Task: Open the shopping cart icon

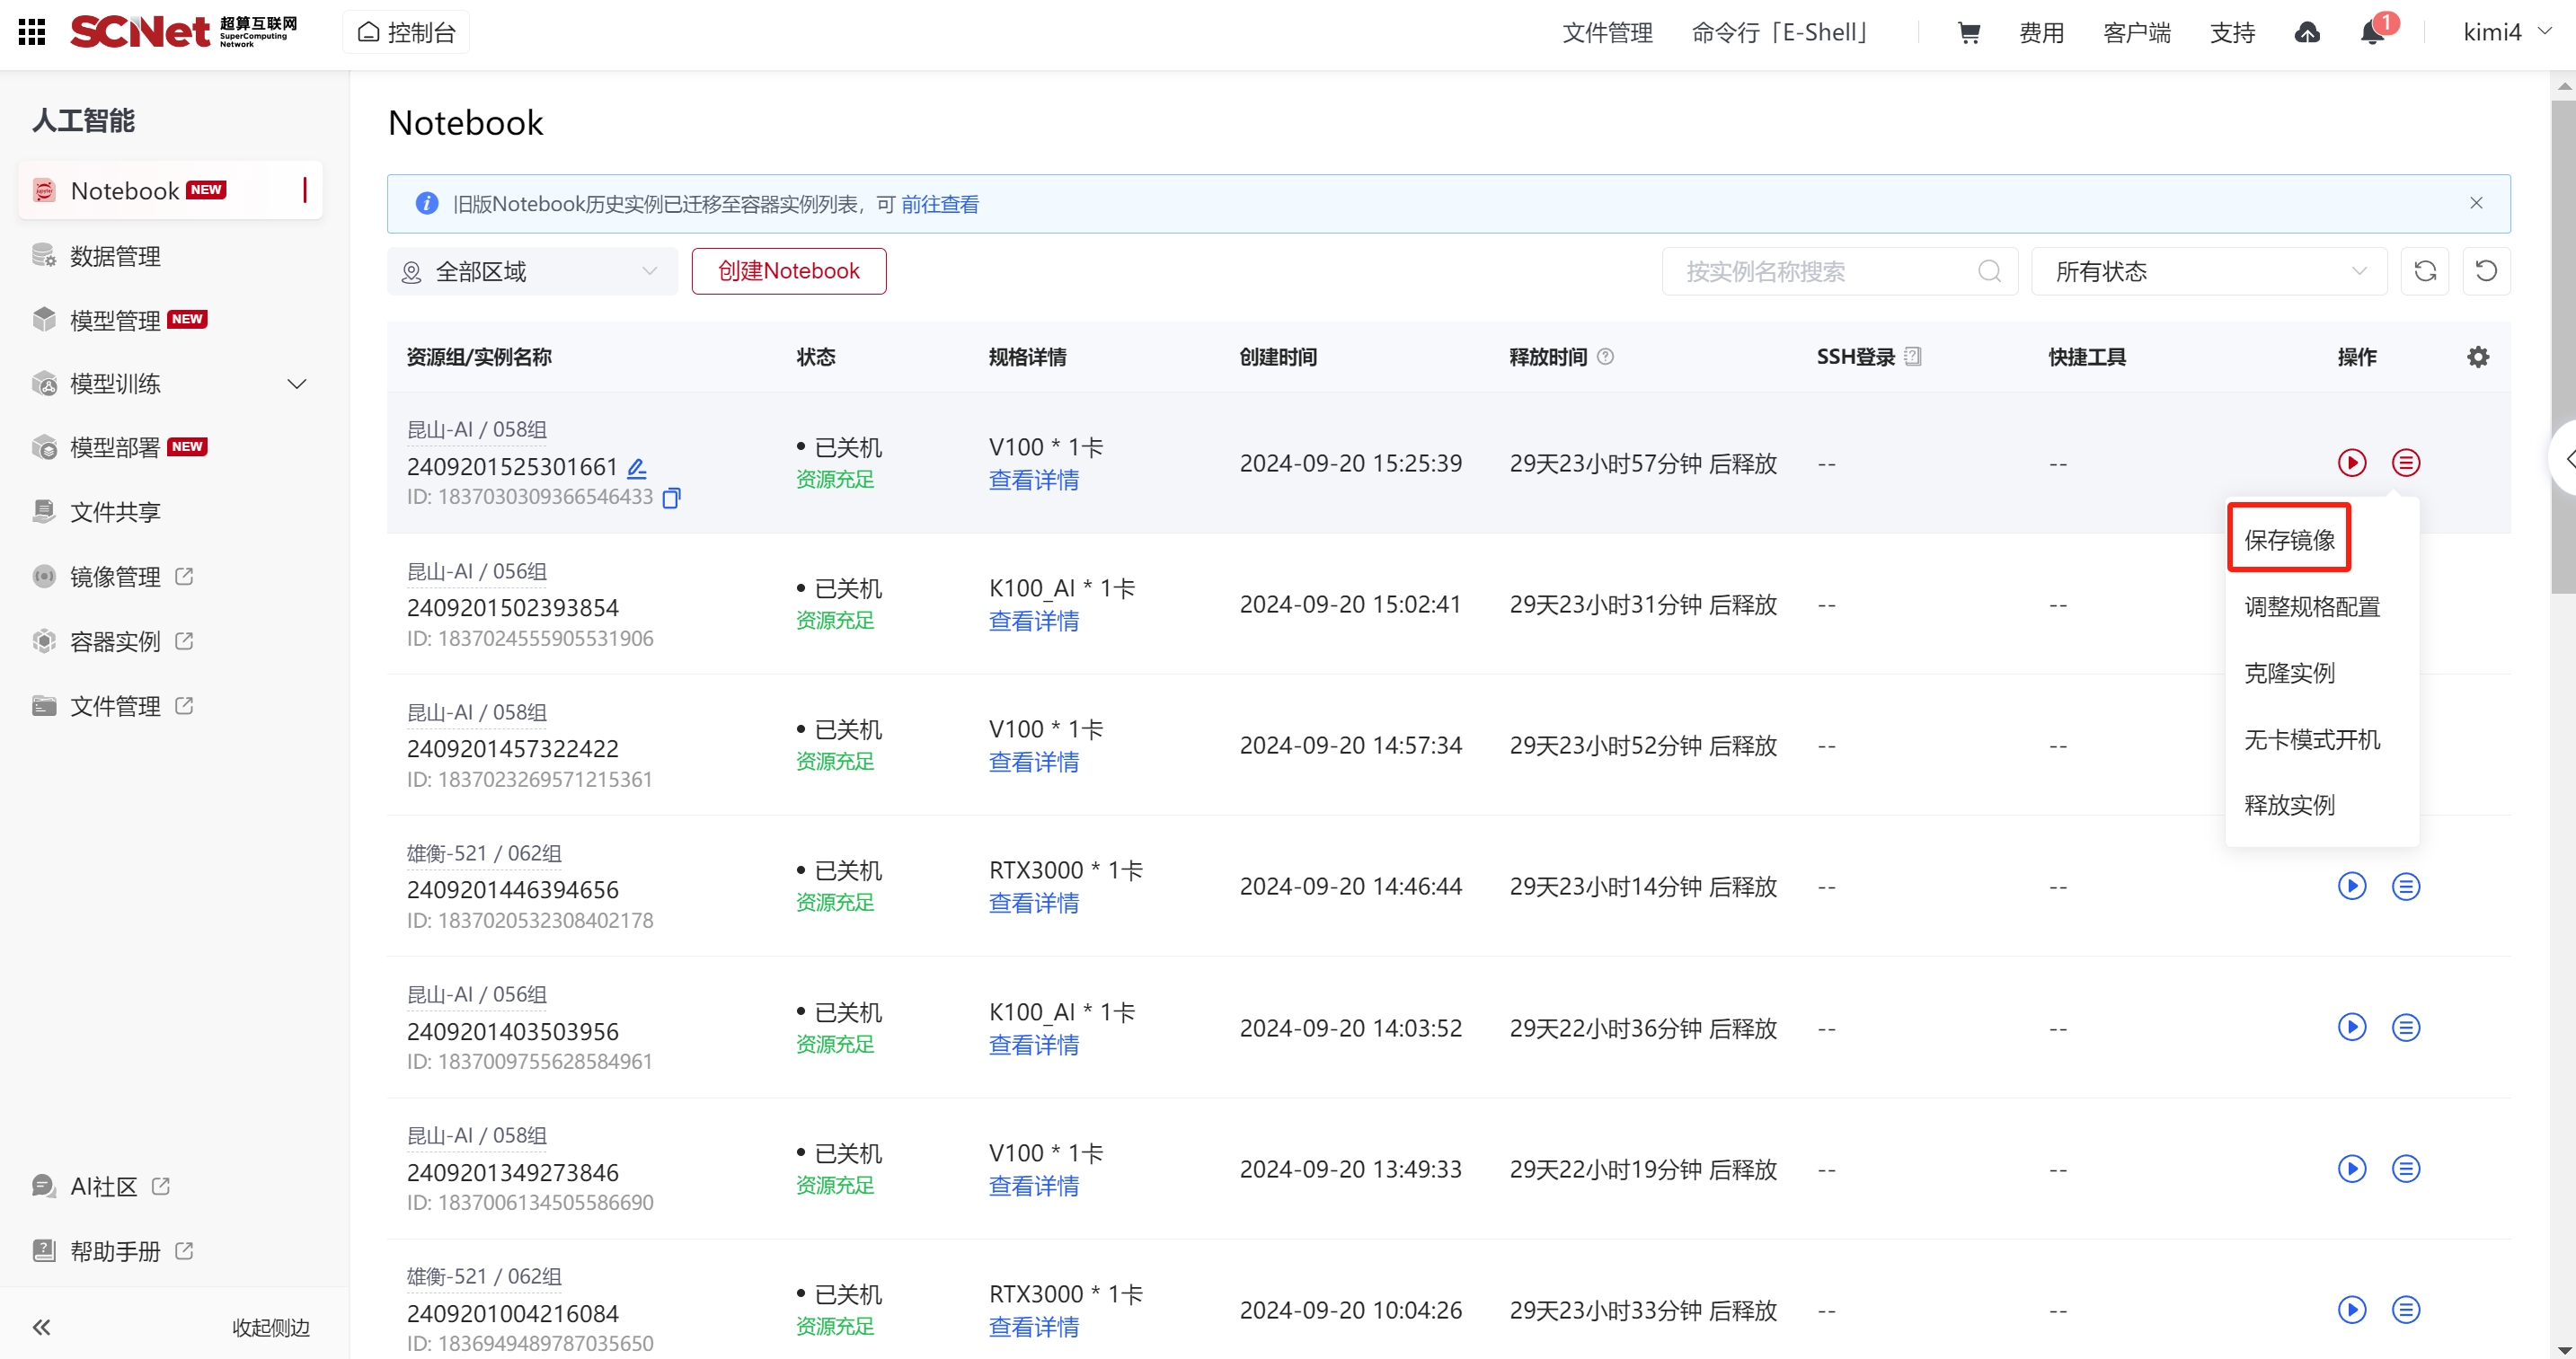Action: click(x=1968, y=33)
